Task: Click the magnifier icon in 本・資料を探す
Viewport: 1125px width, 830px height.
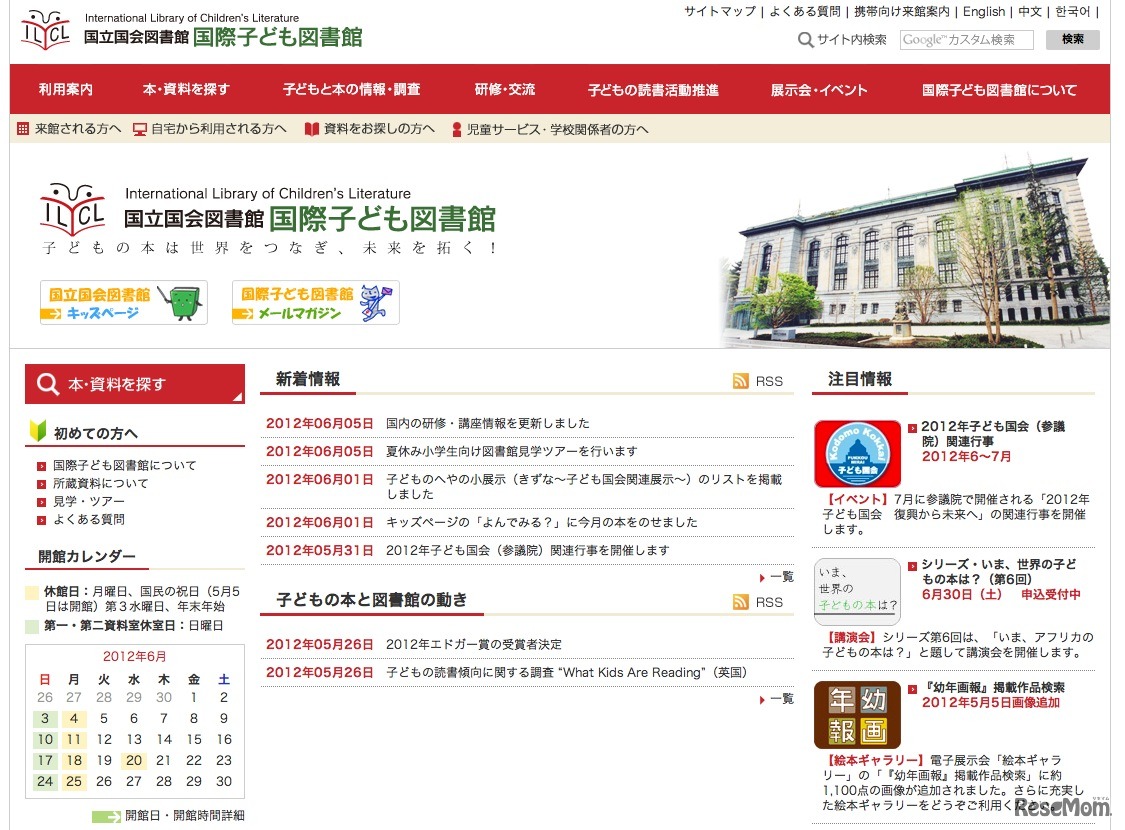Action: [x=47, y=384]
